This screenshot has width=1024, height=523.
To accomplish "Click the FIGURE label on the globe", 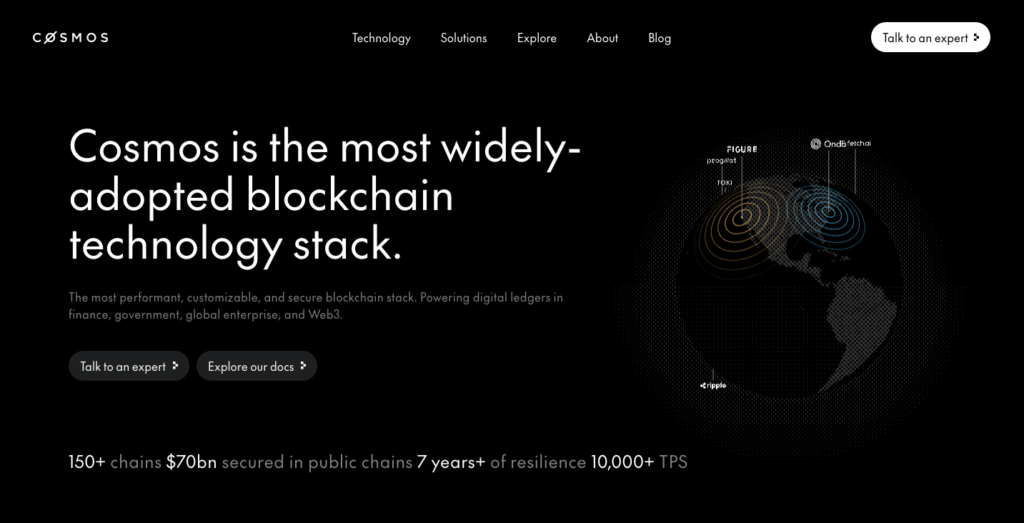I will point(741,149).
